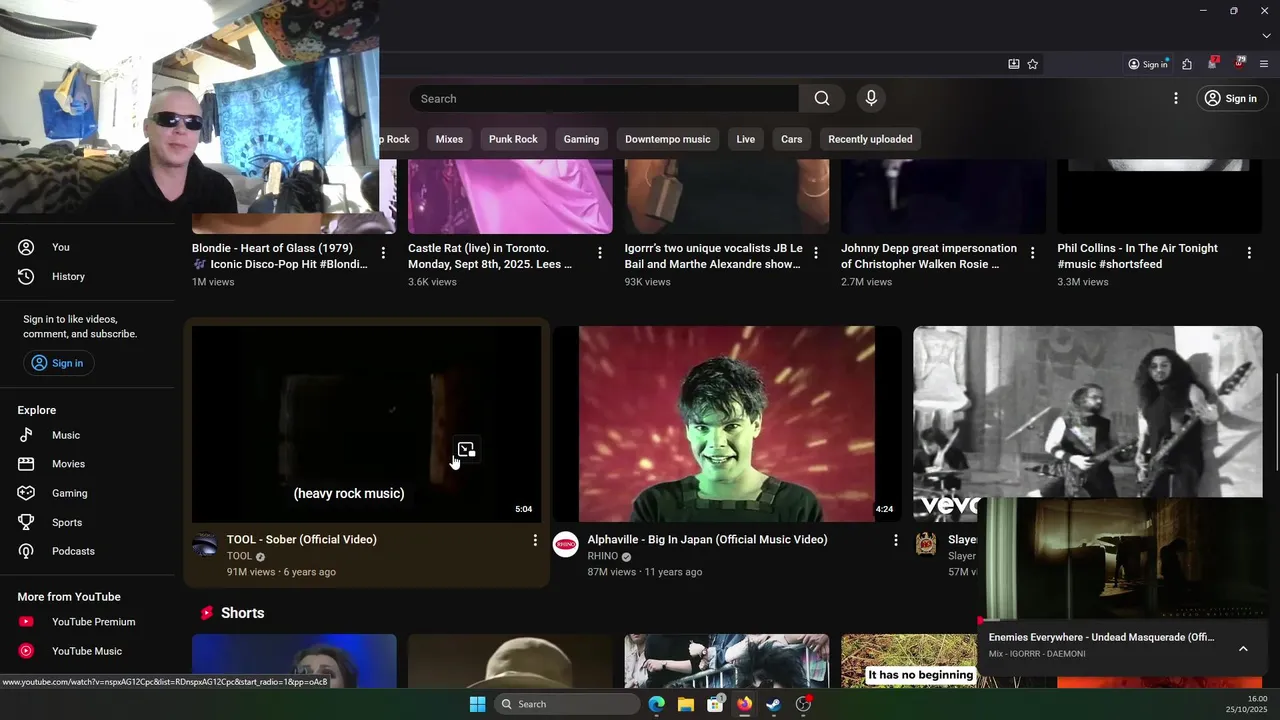The width and height of the screenshot is (1280, 720).
Task: Click the install-app icon in address bar
Action: point(1014,64)
